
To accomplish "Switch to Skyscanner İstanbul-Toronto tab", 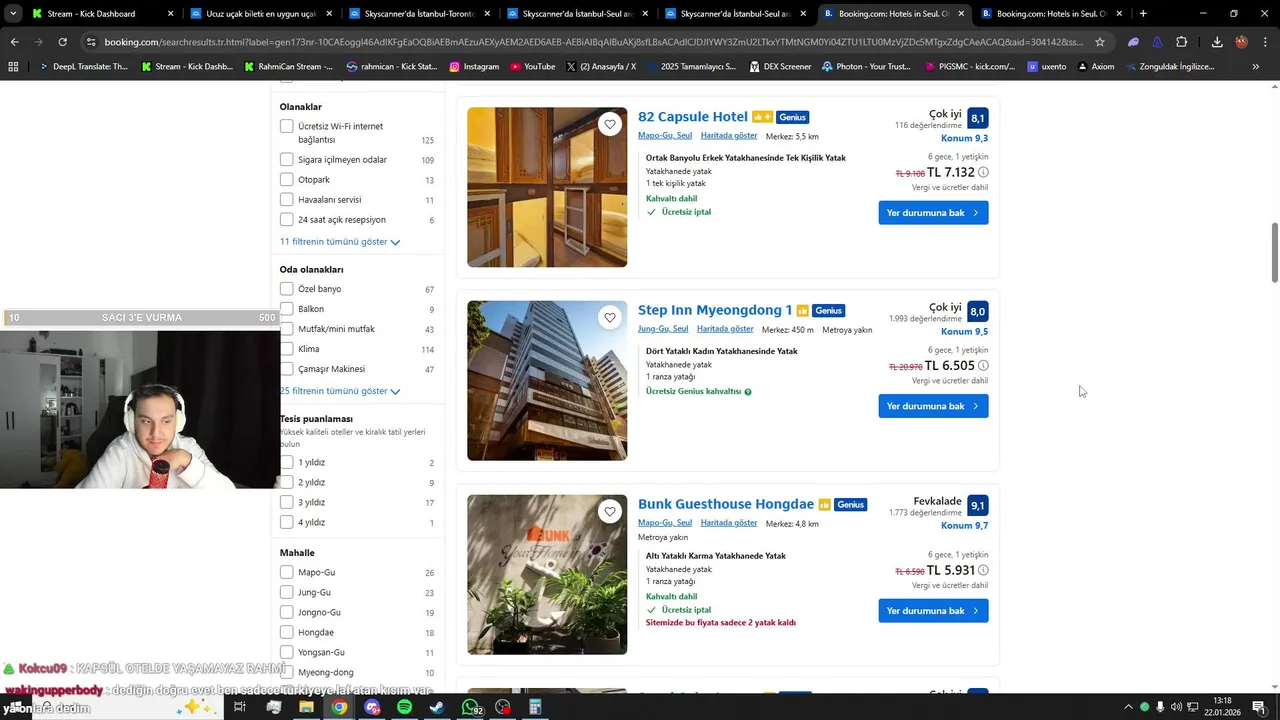I will 418,14.
